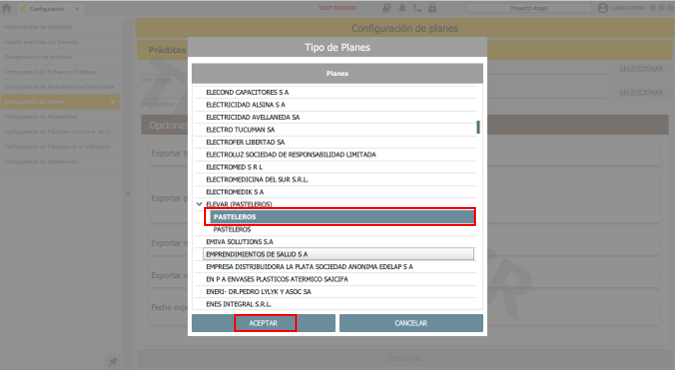Collapse the ELEVAR (PASTELEROS) chevron
Image resolution: width=675 pixels, height=370 pixels.
(199, 204)
